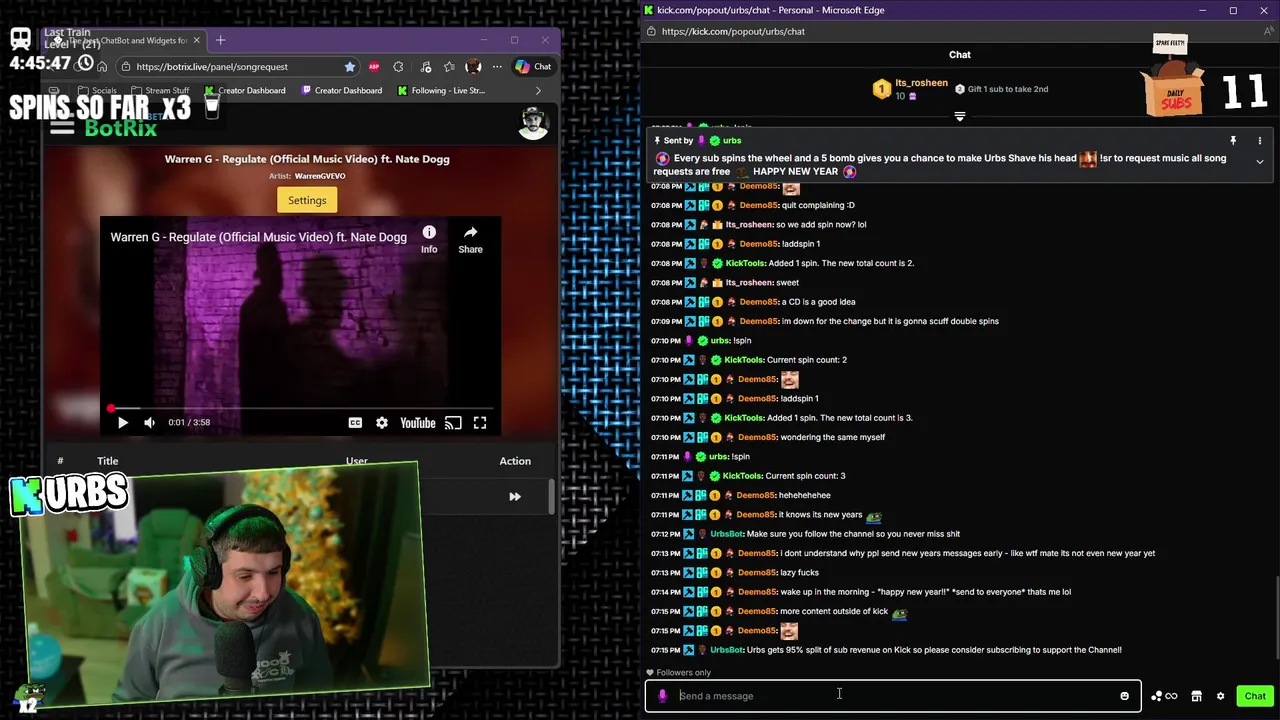This screenshot has height=720, width=1280.
Task: Open a new browser tab
Action: pos(220,40)
